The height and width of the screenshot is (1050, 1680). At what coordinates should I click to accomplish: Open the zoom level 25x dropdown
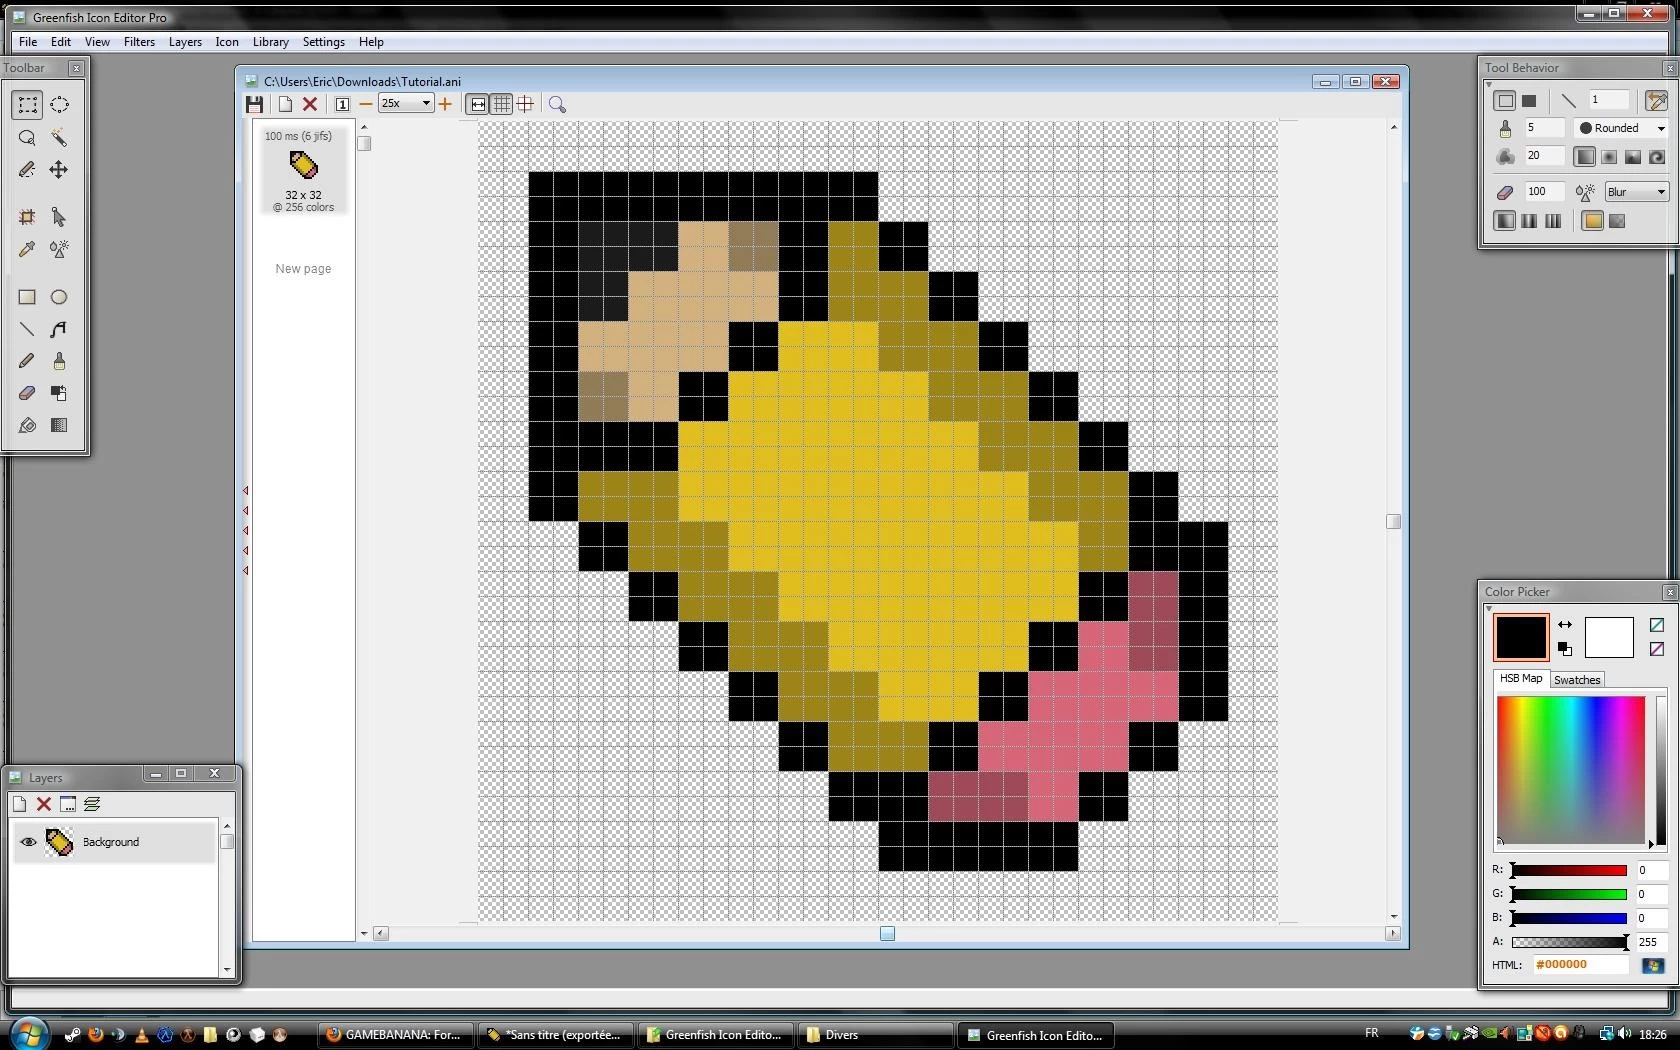426,103
